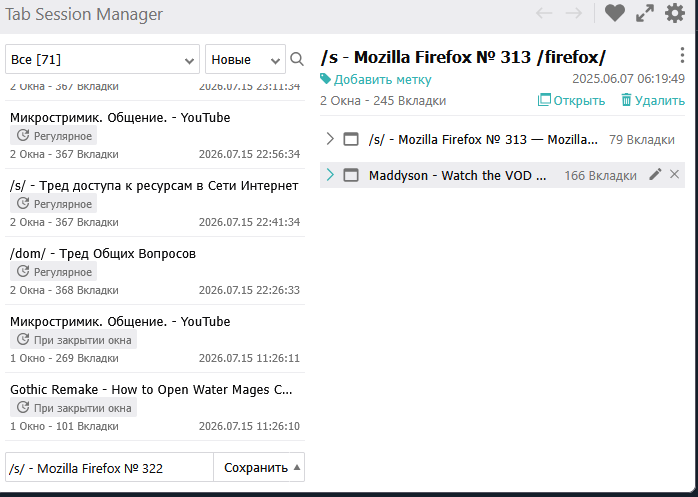Image resolution: width=698 pixels, height=497 pixels.
Task: Open the Новые sort dropdown
Action: 245,59
